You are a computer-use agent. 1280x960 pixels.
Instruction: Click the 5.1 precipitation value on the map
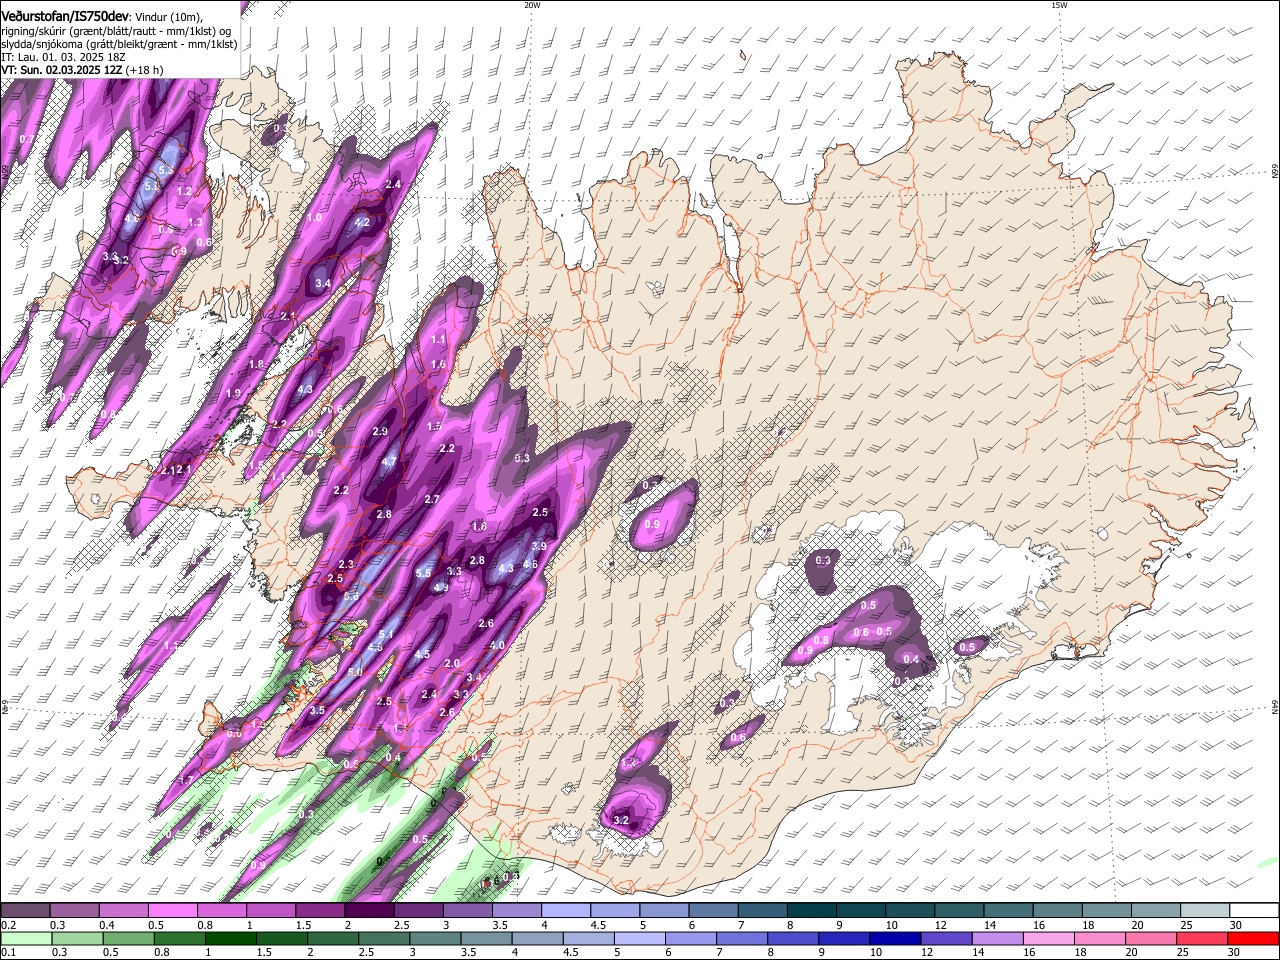pos(386,634)
